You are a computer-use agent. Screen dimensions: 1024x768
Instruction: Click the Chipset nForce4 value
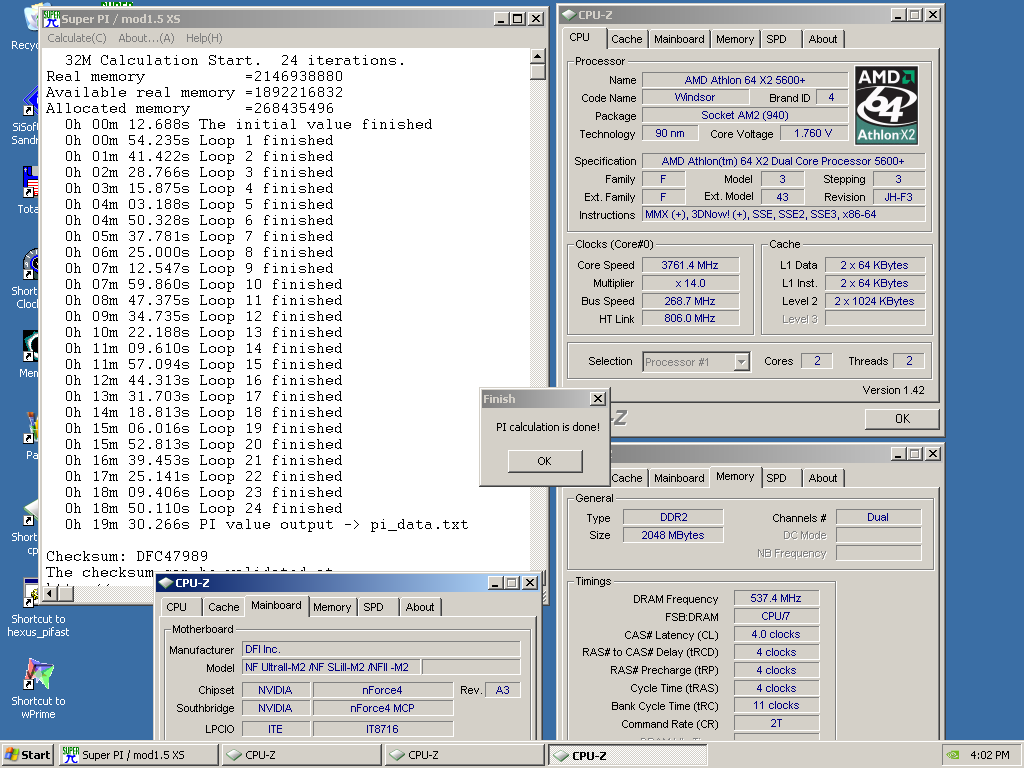click(x=383, y=690)
